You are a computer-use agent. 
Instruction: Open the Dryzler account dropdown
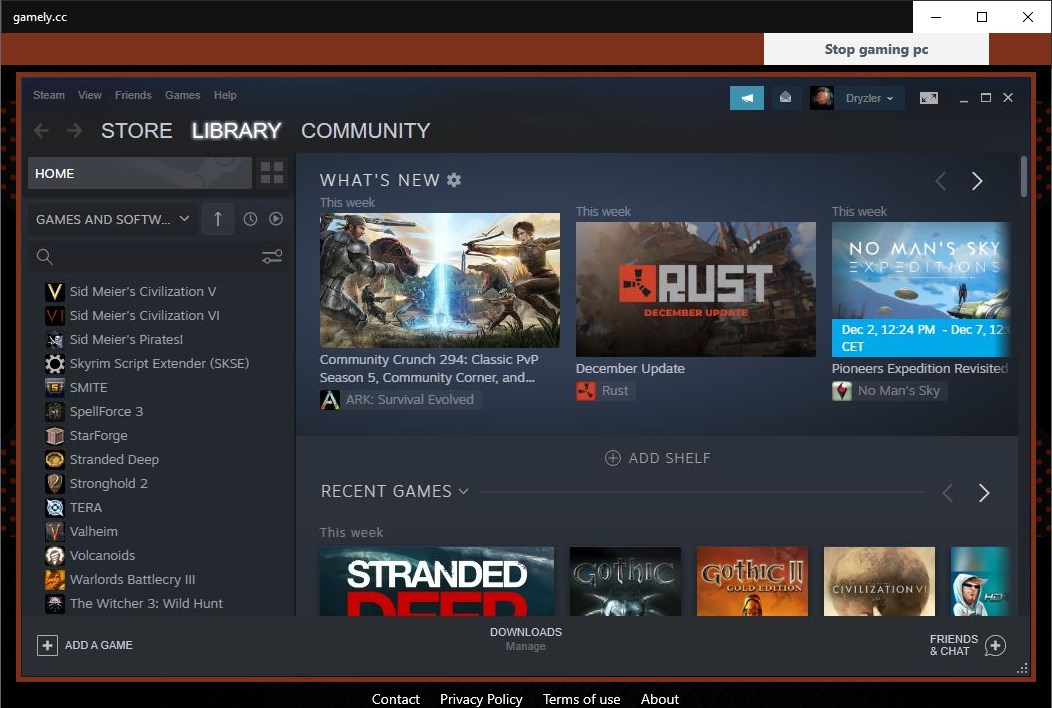pyautogui.click(x=870, y=98)
